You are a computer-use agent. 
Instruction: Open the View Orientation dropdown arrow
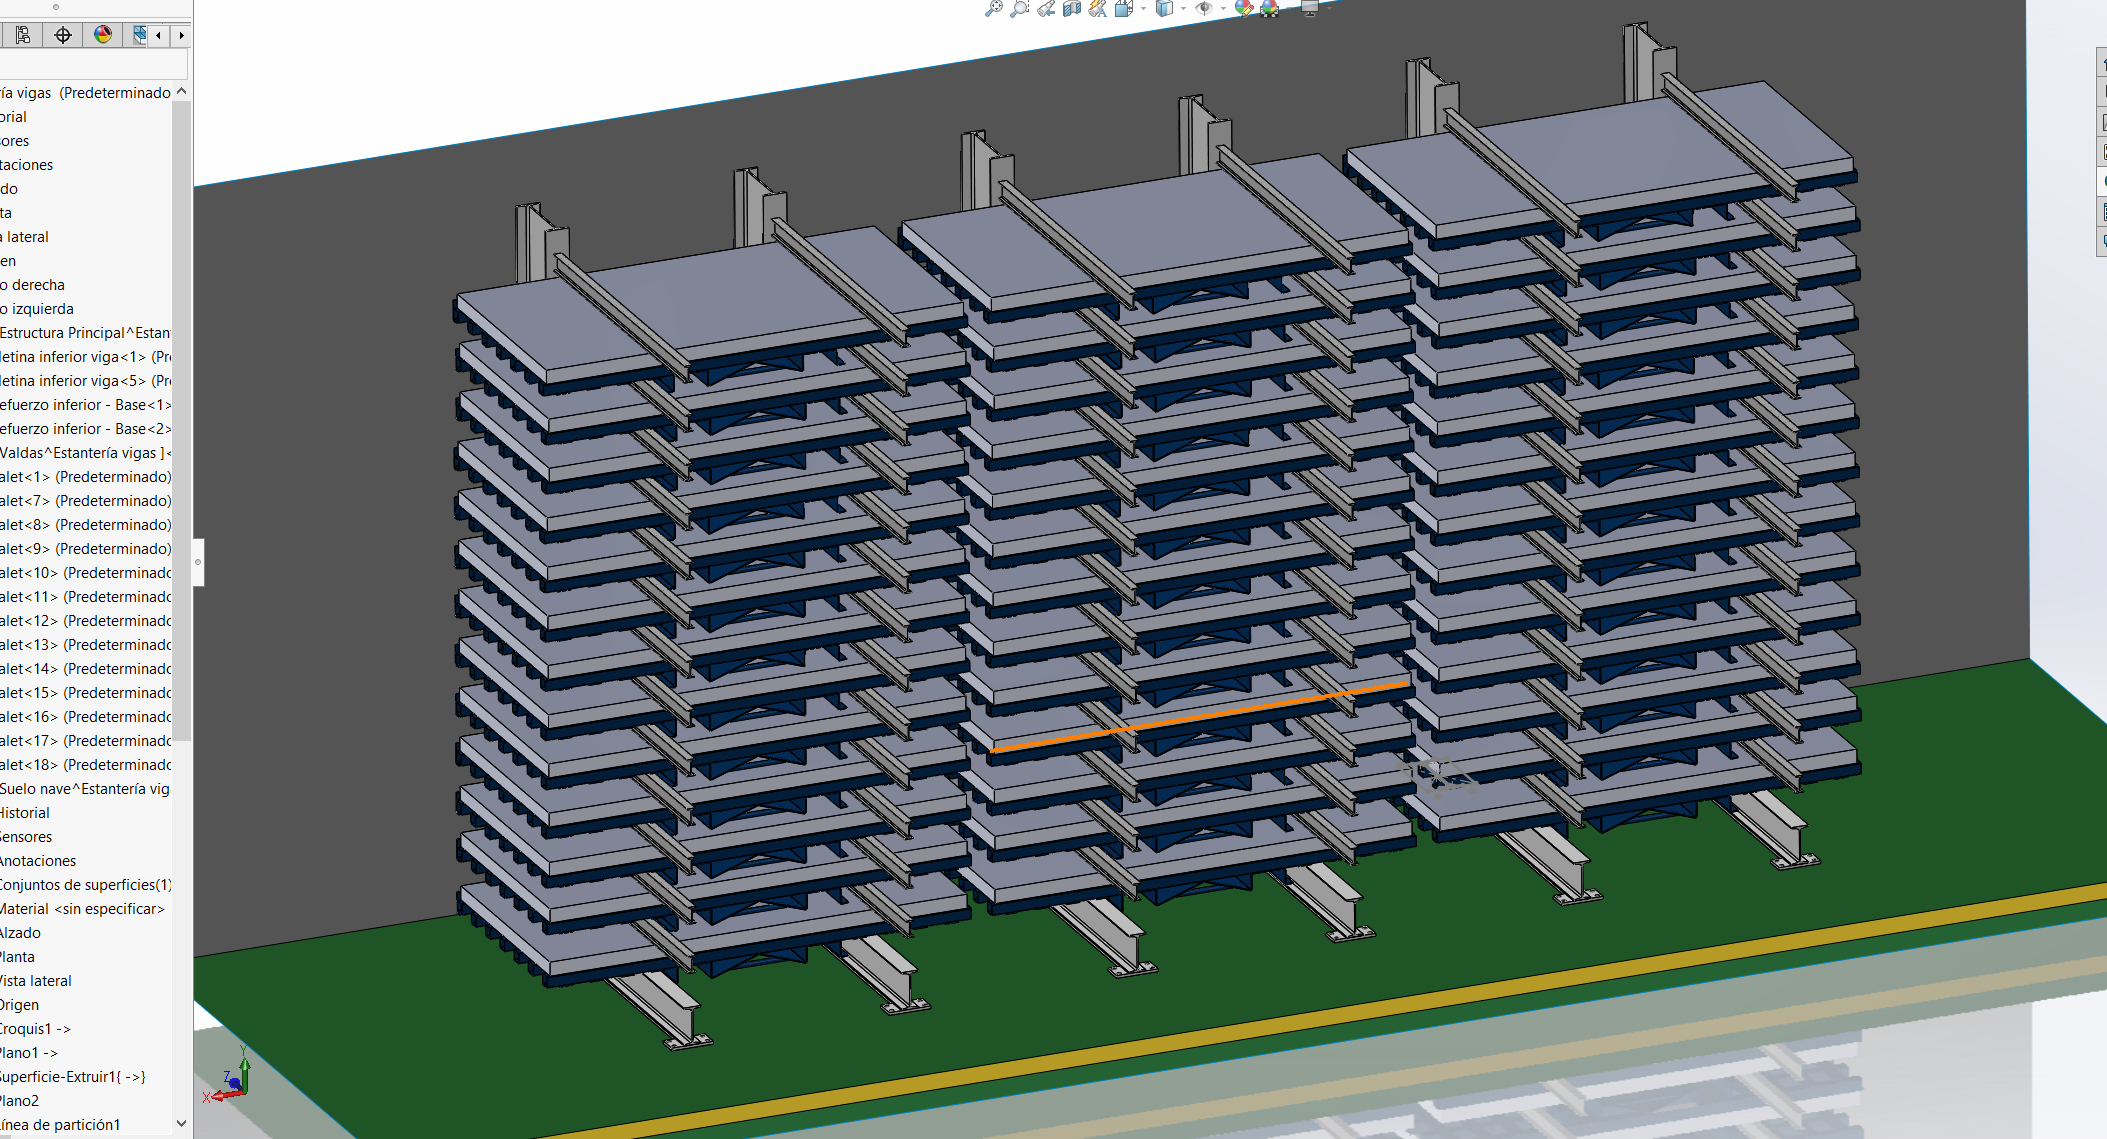pos(1144,9)
